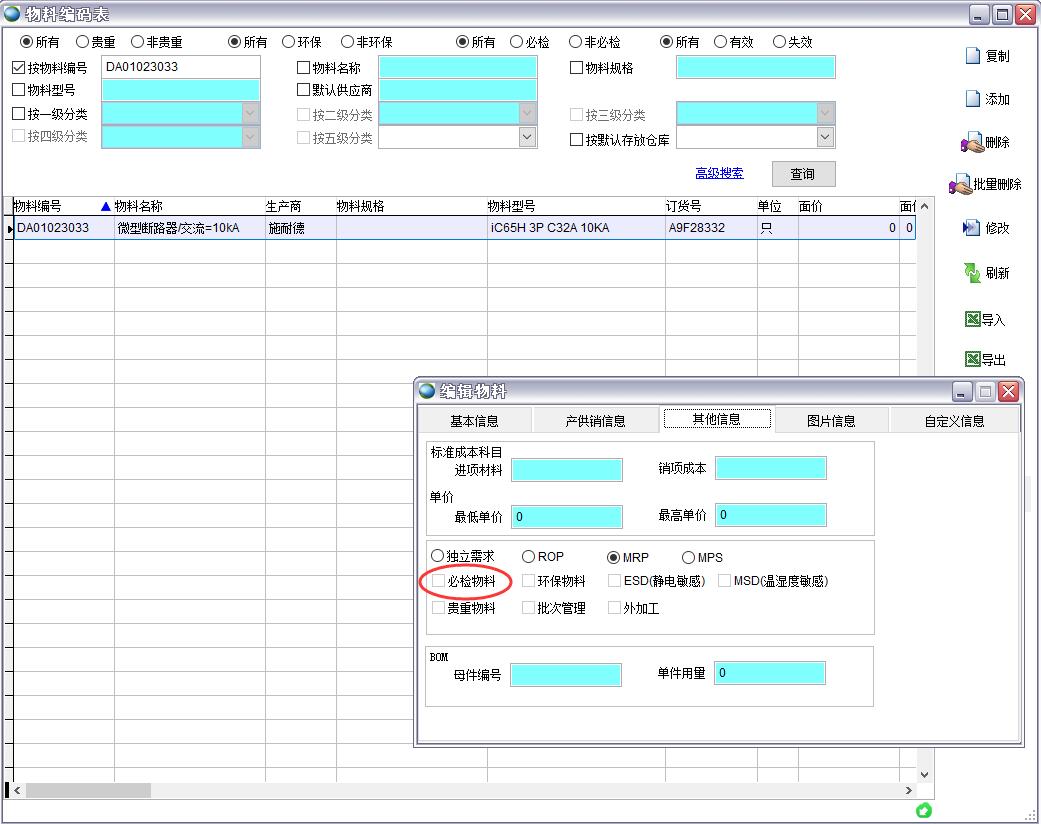Open the 高级搜索 advanced search link
Image resolution: width=1041 pixels, height=824 pixels.
pos(719,174)
